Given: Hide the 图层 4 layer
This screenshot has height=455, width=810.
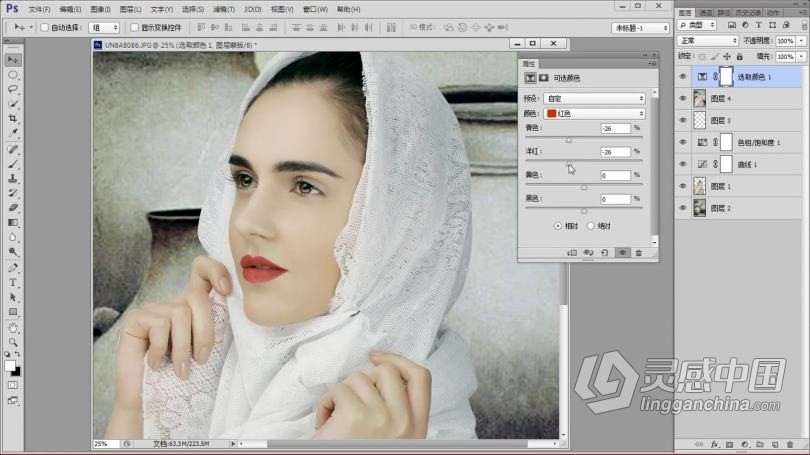Looking at the screenshot, I should [683, 98].
